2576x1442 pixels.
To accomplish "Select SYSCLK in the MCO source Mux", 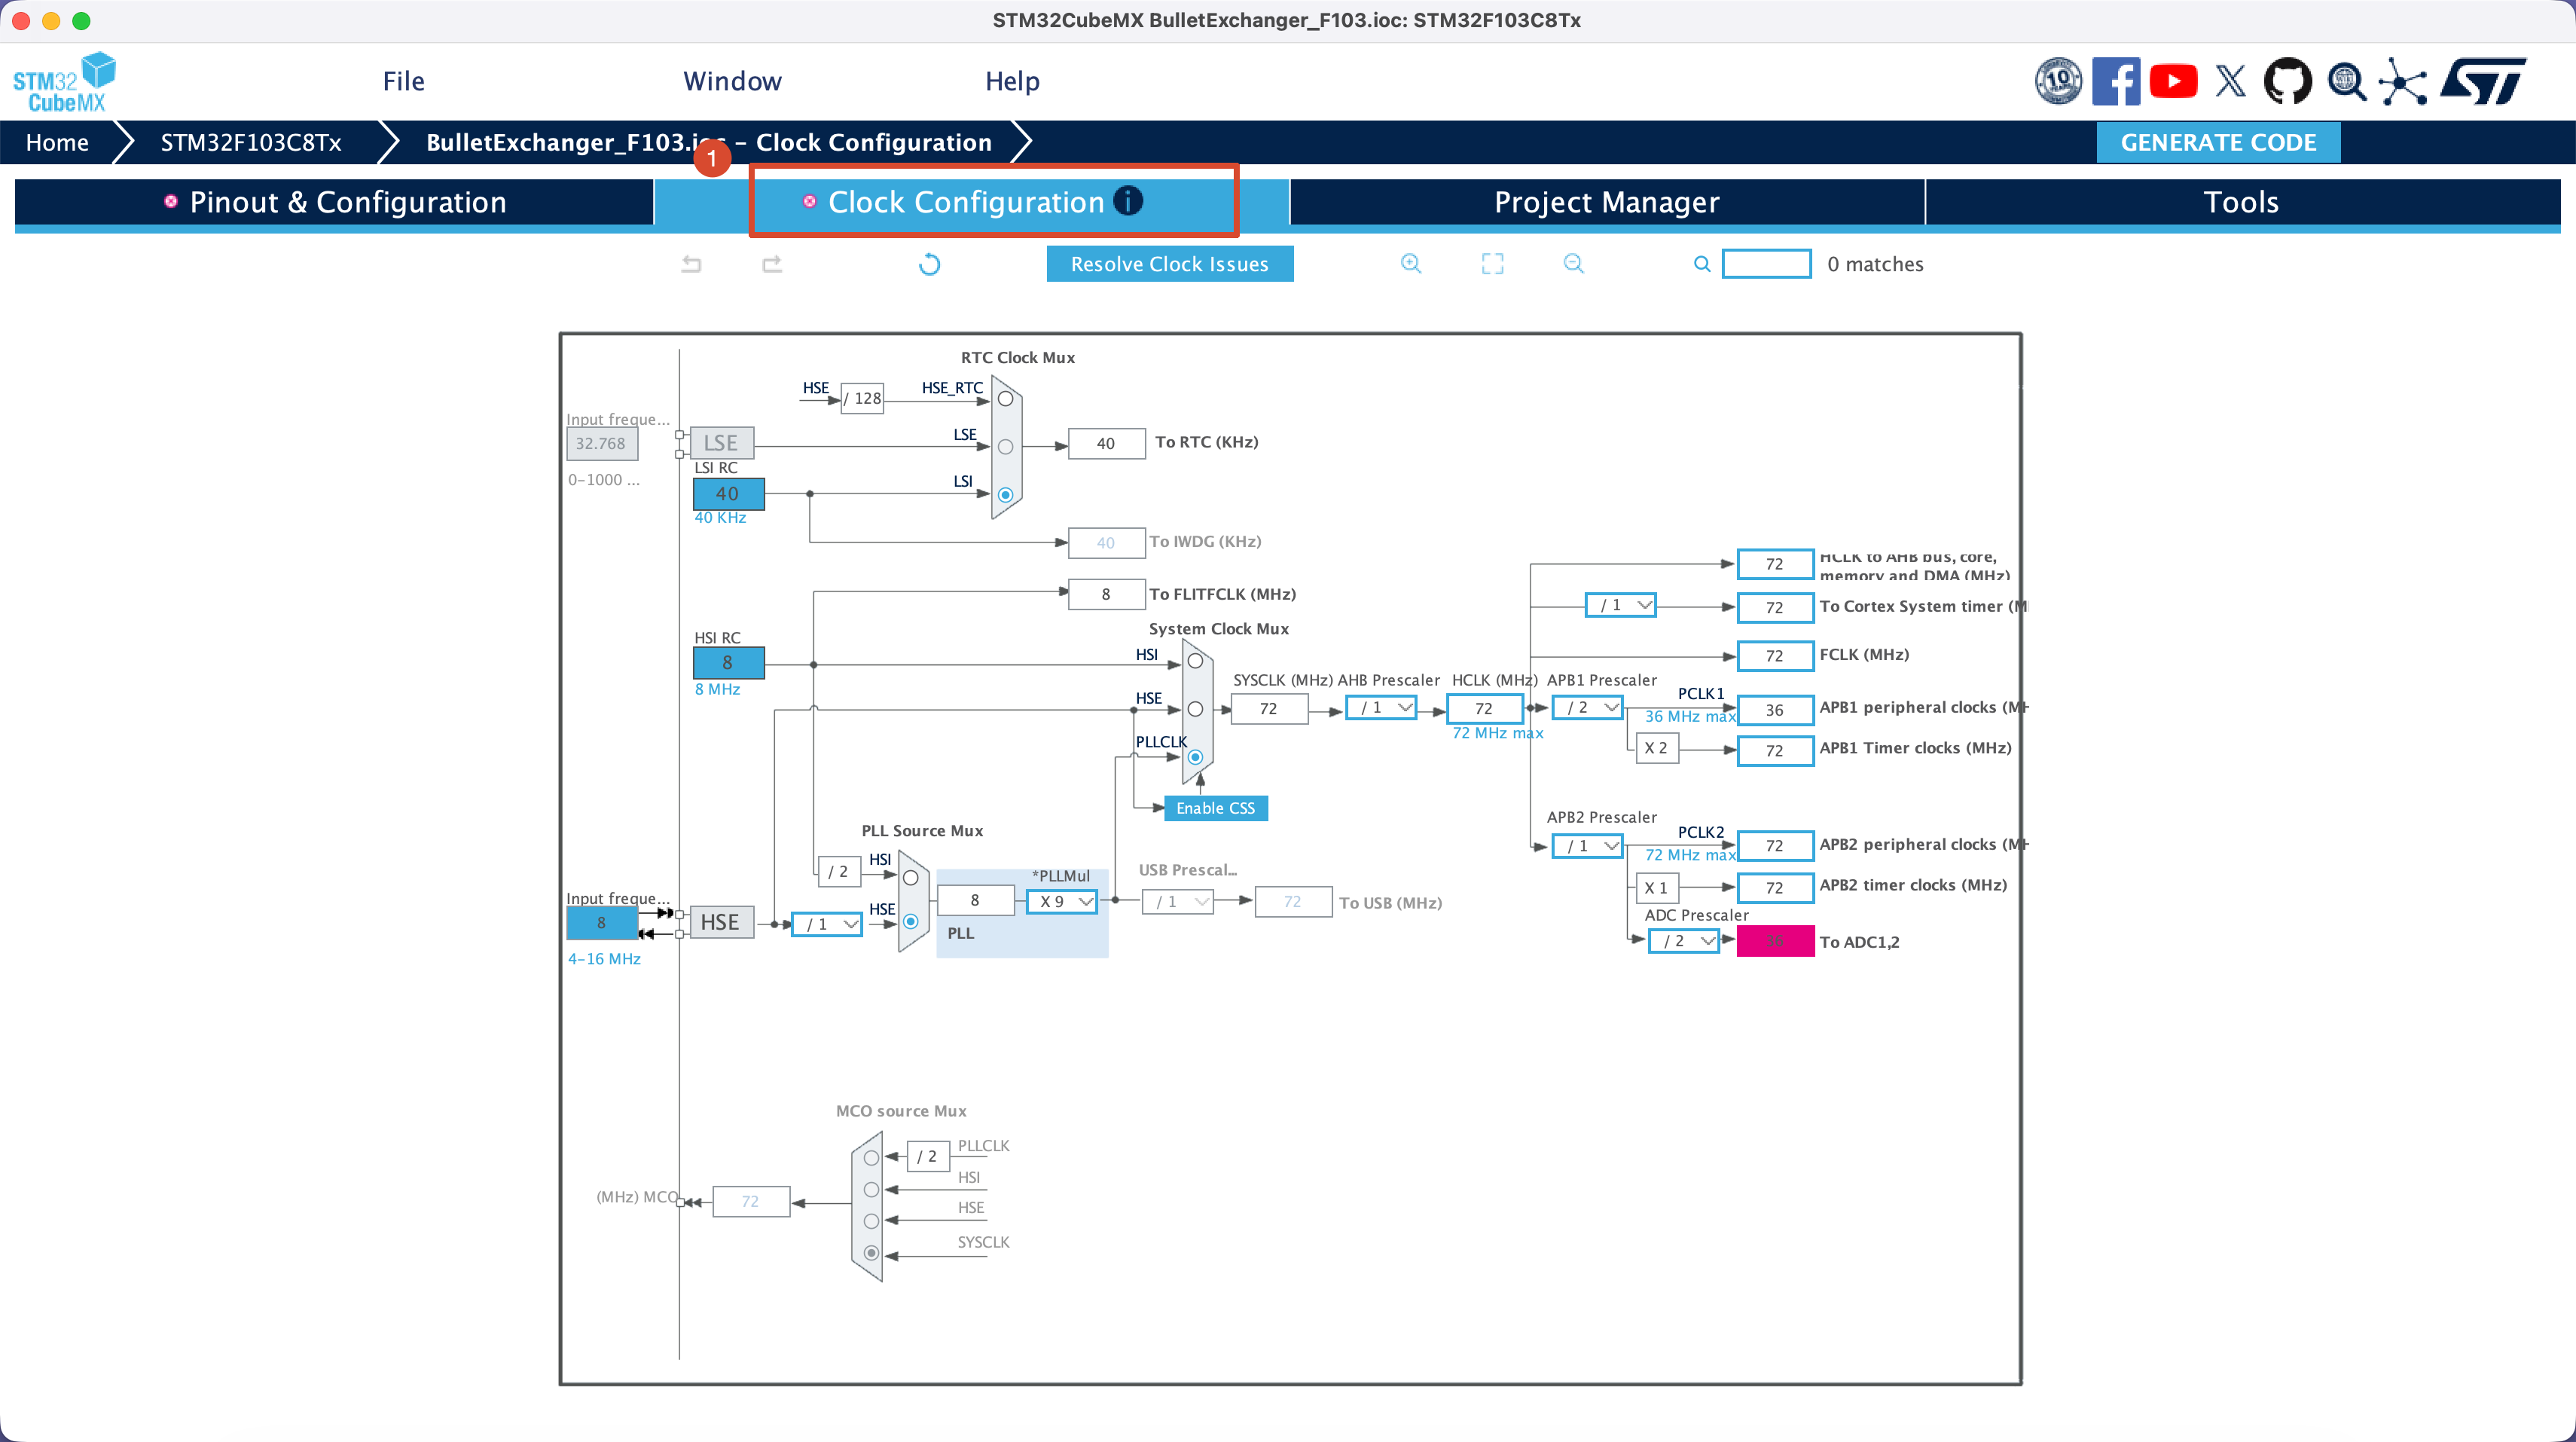I will pos(872,1253).
